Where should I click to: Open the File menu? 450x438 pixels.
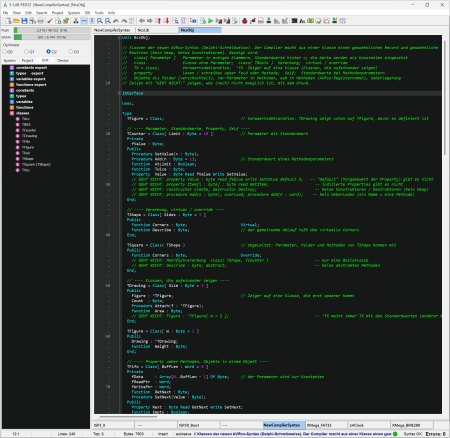point(5,13)
